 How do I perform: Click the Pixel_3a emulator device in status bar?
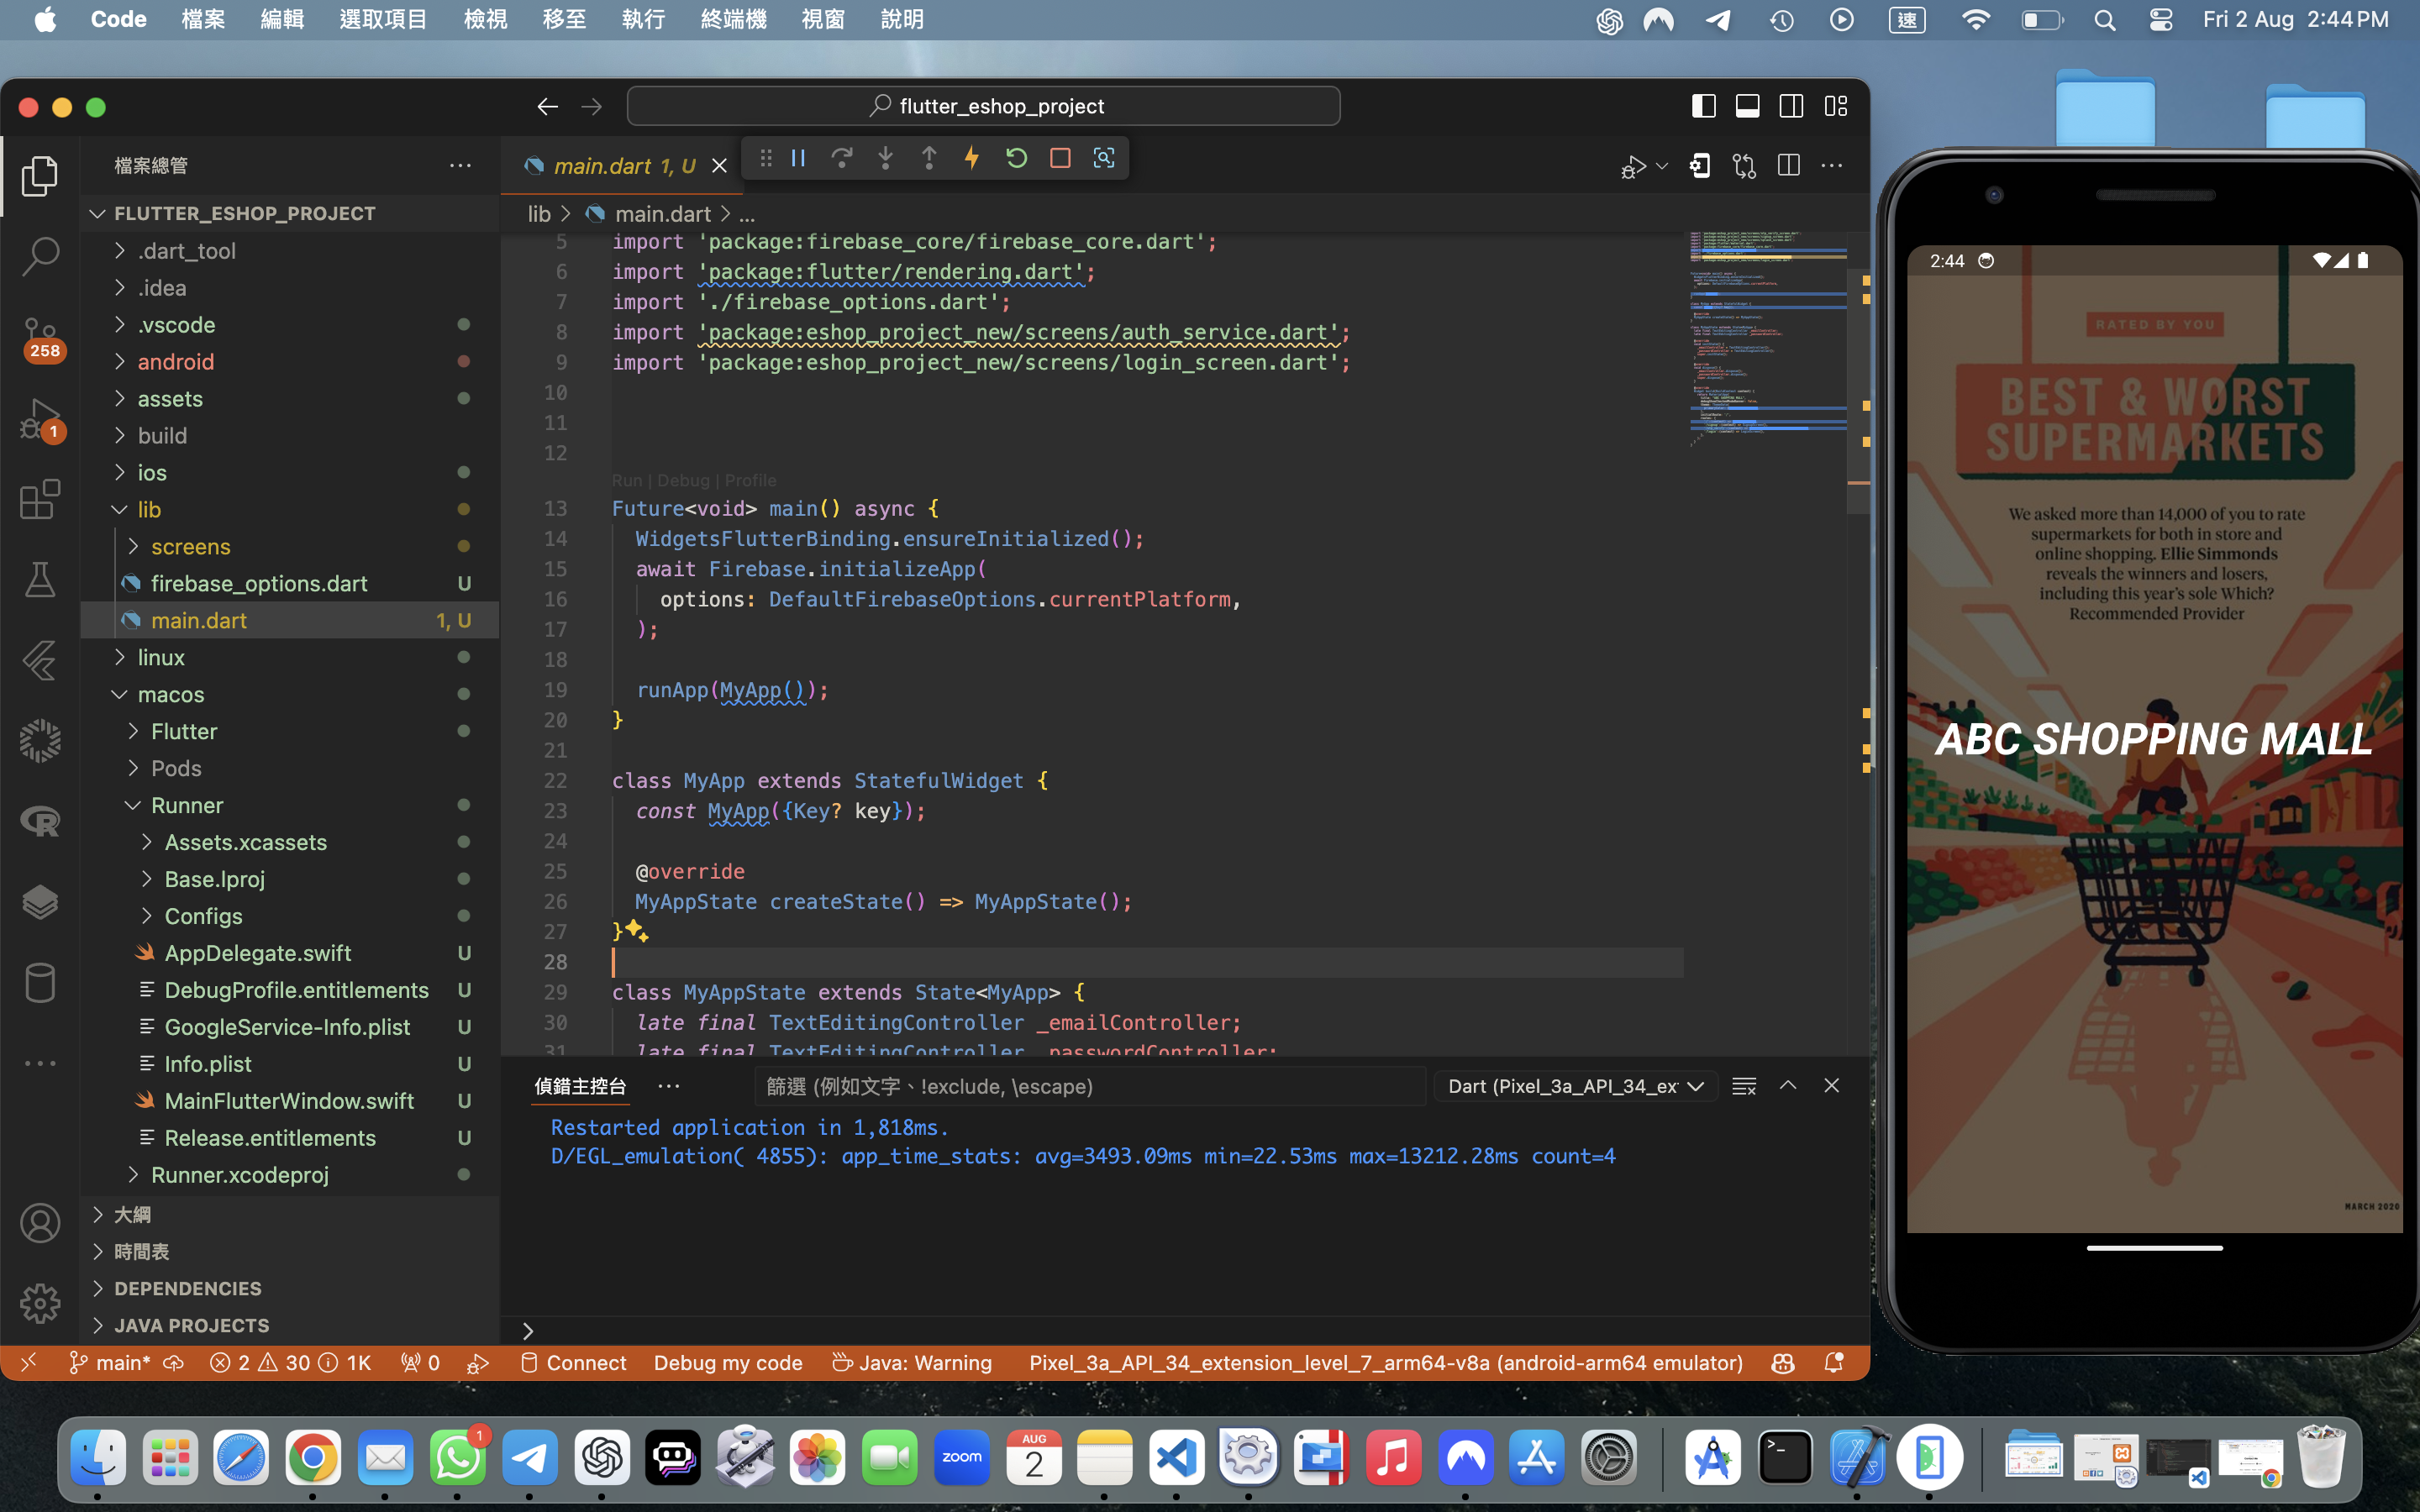tap(1385, 1362)
